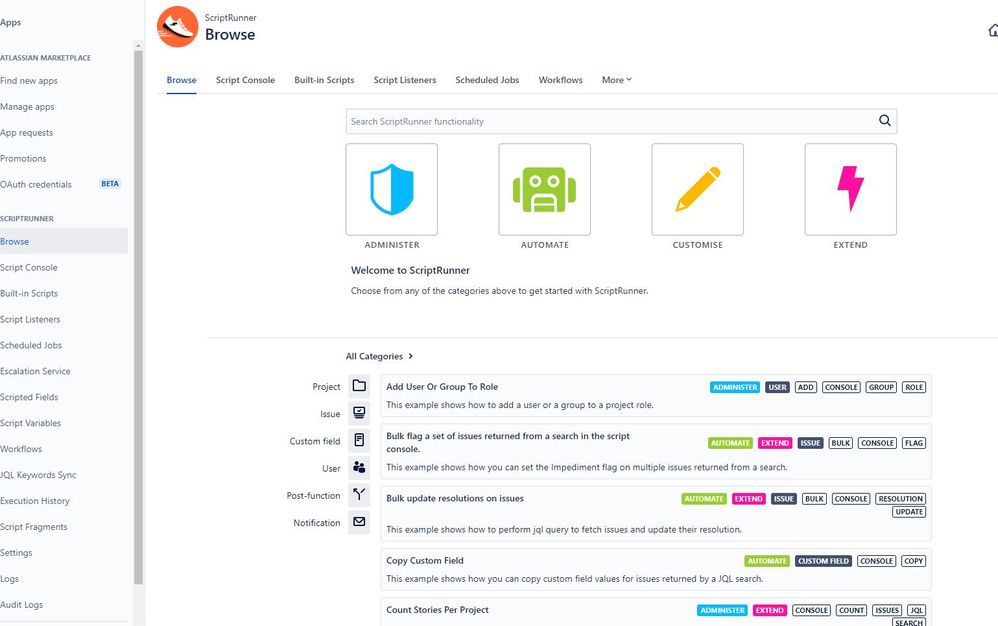Click the search magnifier icon
The width and height of the screenshot is (998, 626).
[x=885, y=121]
